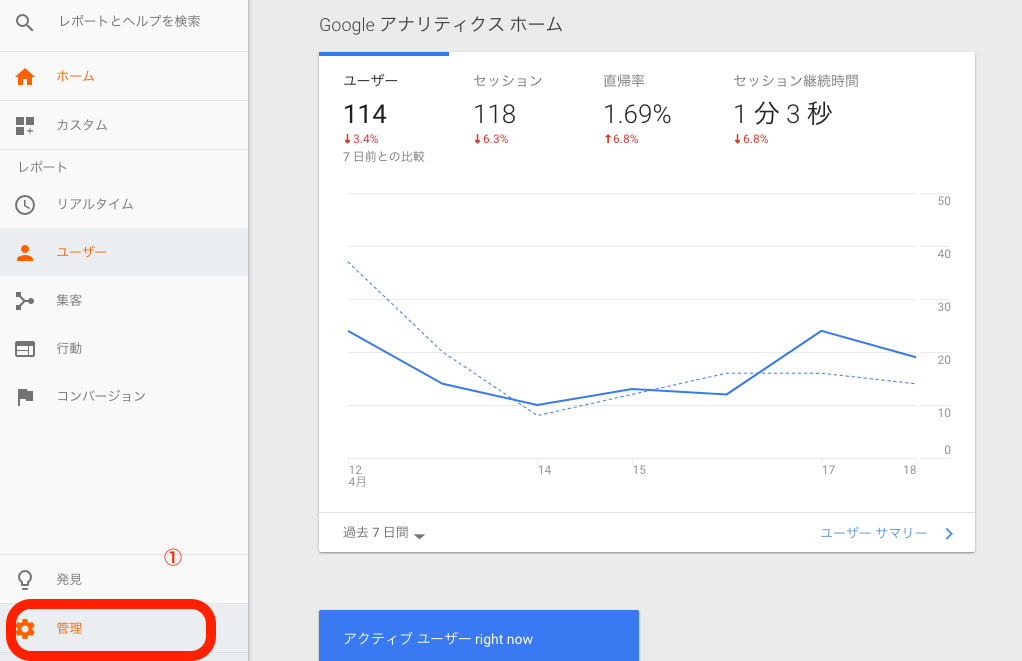This screenshot has height=661, width=1022.
Task: Expand the カスタム section
Action: point(124,125)
